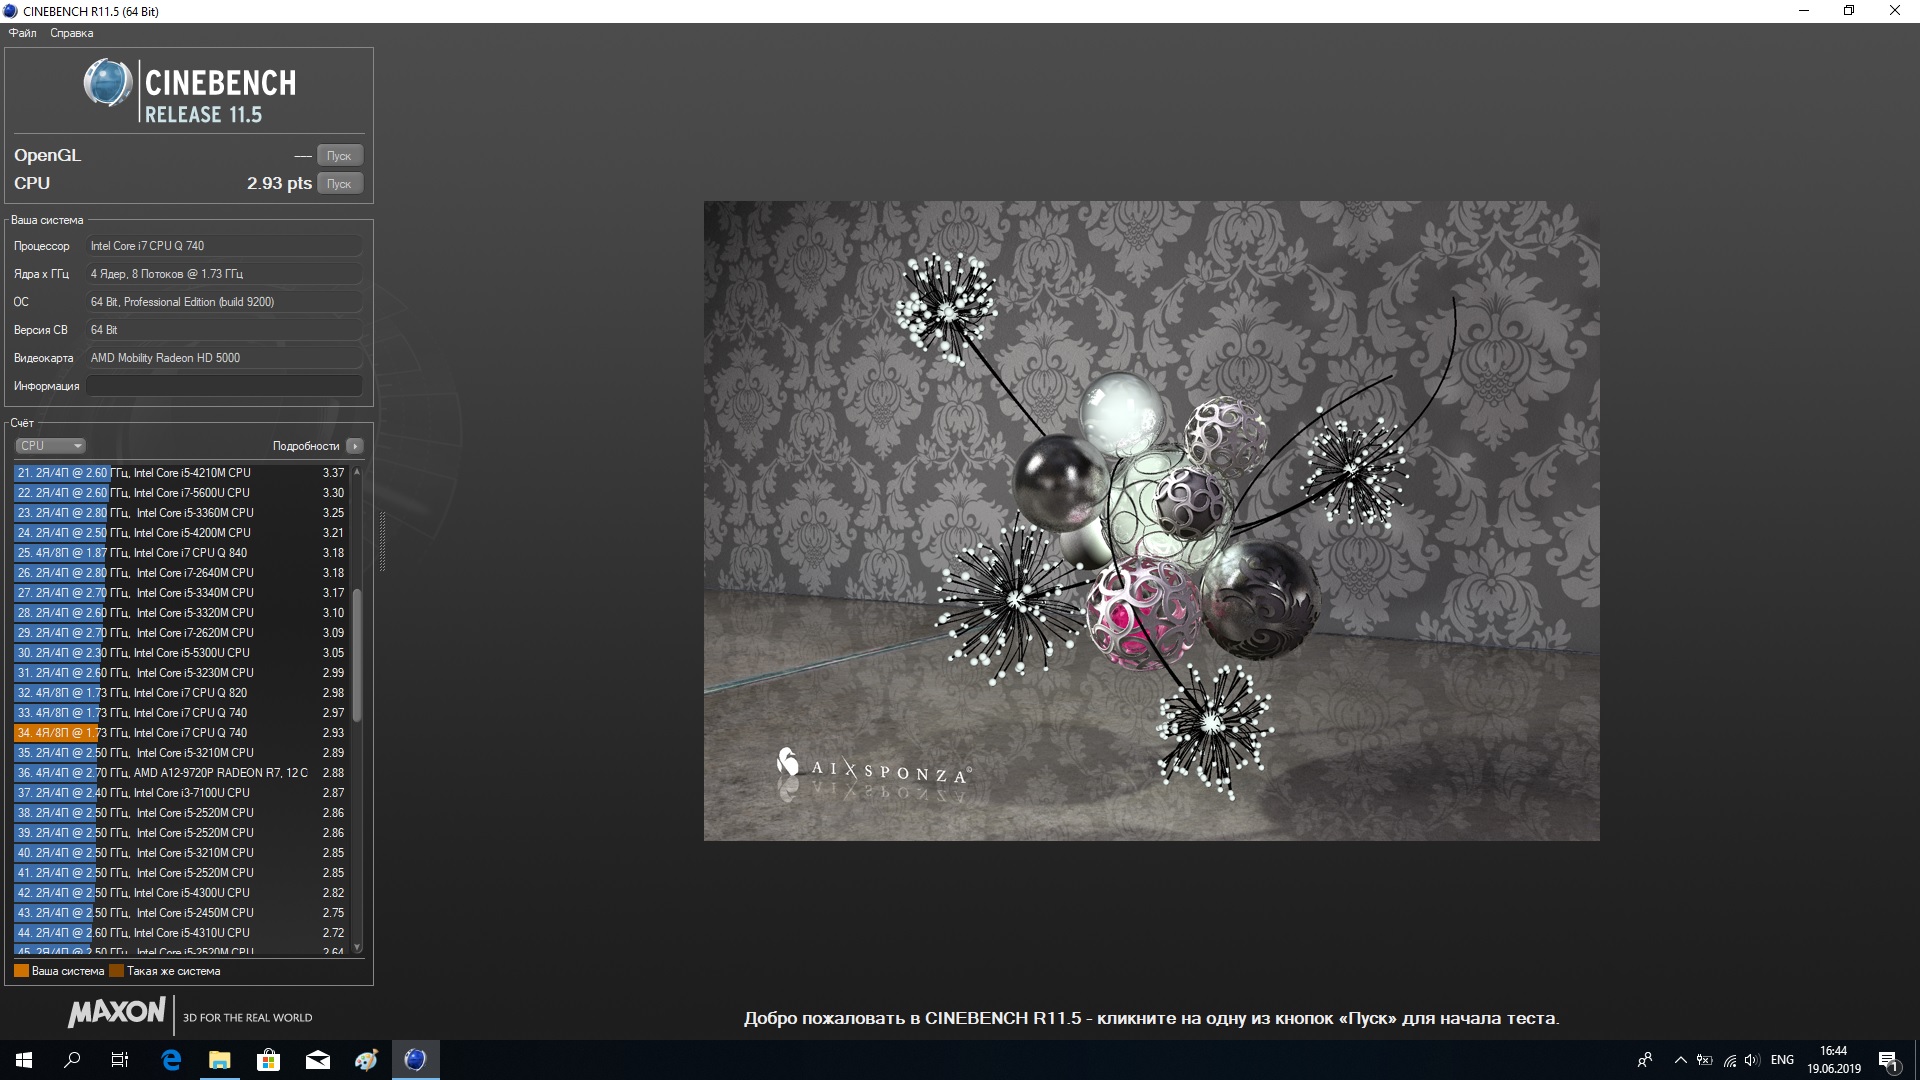Open Windows search from taskbar
Screen dimensions: 1920x1080
tap(72, 1060)
